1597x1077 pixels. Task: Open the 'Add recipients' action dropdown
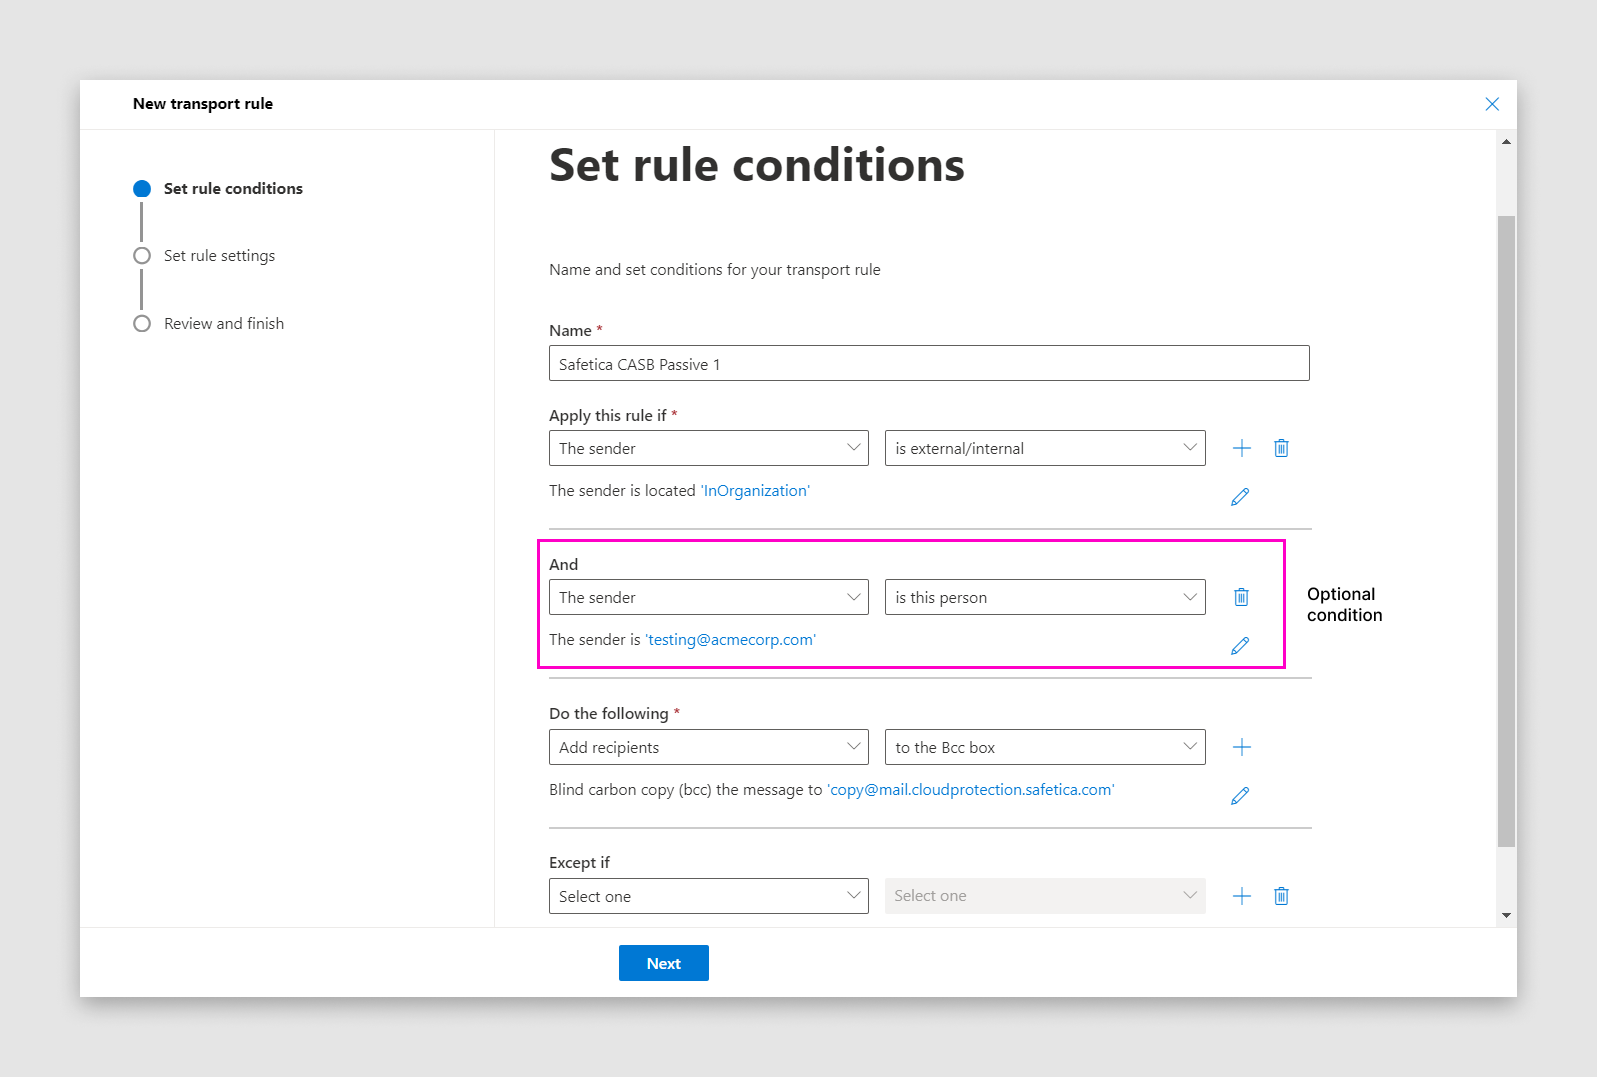click(x=709, y=747)
